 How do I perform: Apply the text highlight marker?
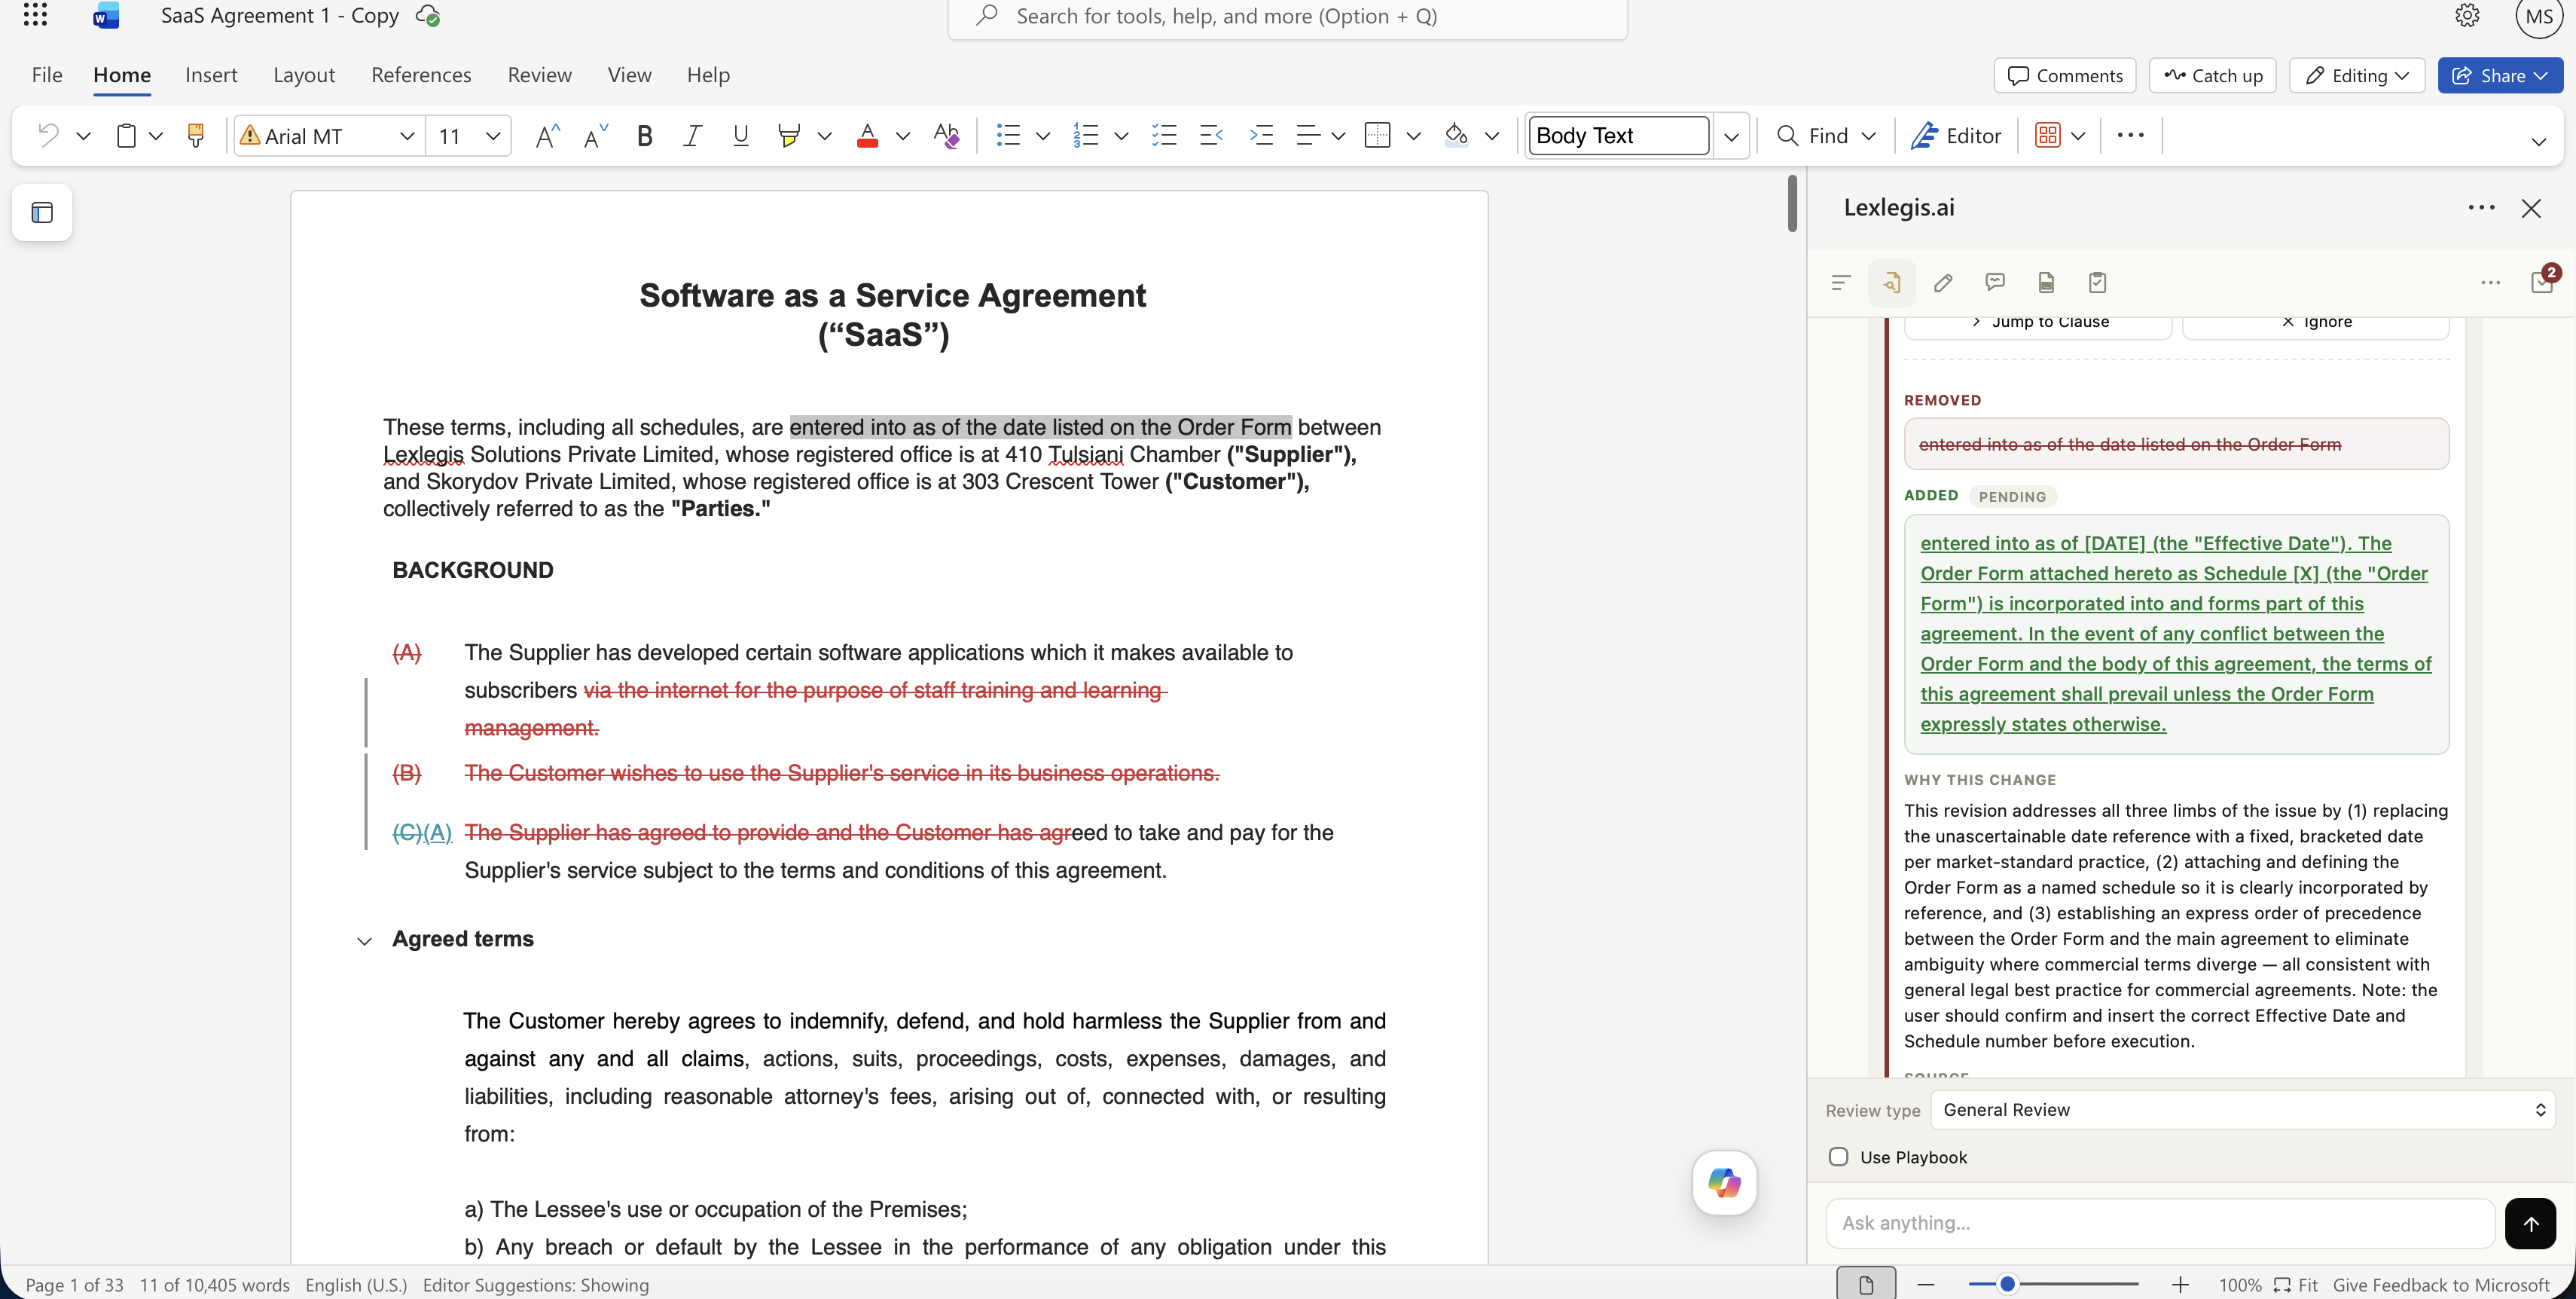point(789,135)
